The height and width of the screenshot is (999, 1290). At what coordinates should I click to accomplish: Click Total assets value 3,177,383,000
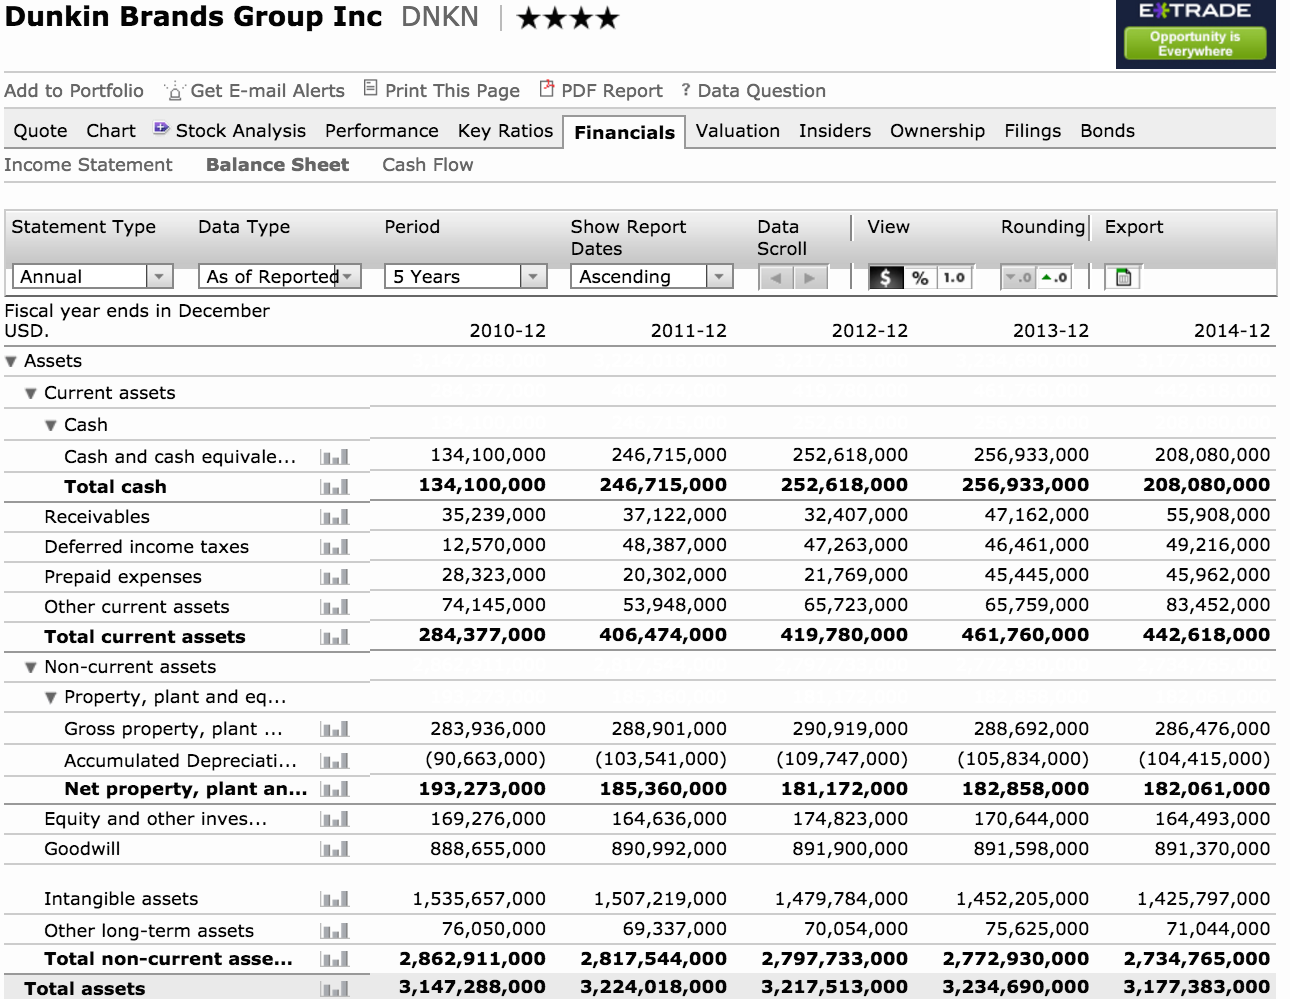pyautogui.click(x=1196, y=987)
